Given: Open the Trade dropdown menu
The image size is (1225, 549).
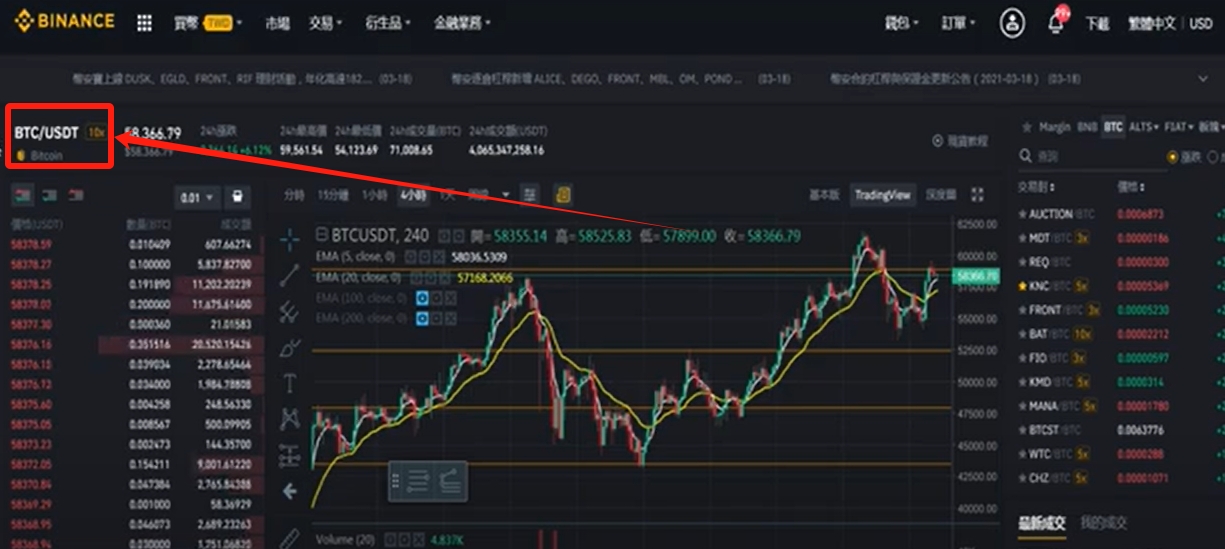Looking at the screenshot, I should pos(325,22).
